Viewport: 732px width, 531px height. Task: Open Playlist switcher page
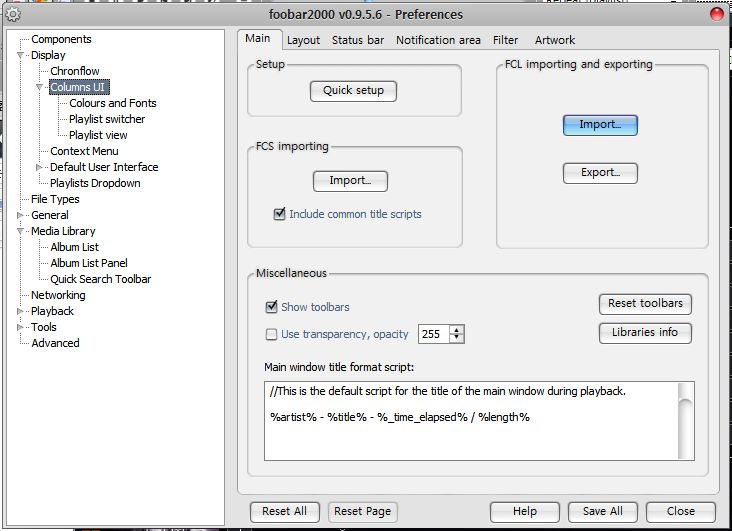tap(107, 119)
